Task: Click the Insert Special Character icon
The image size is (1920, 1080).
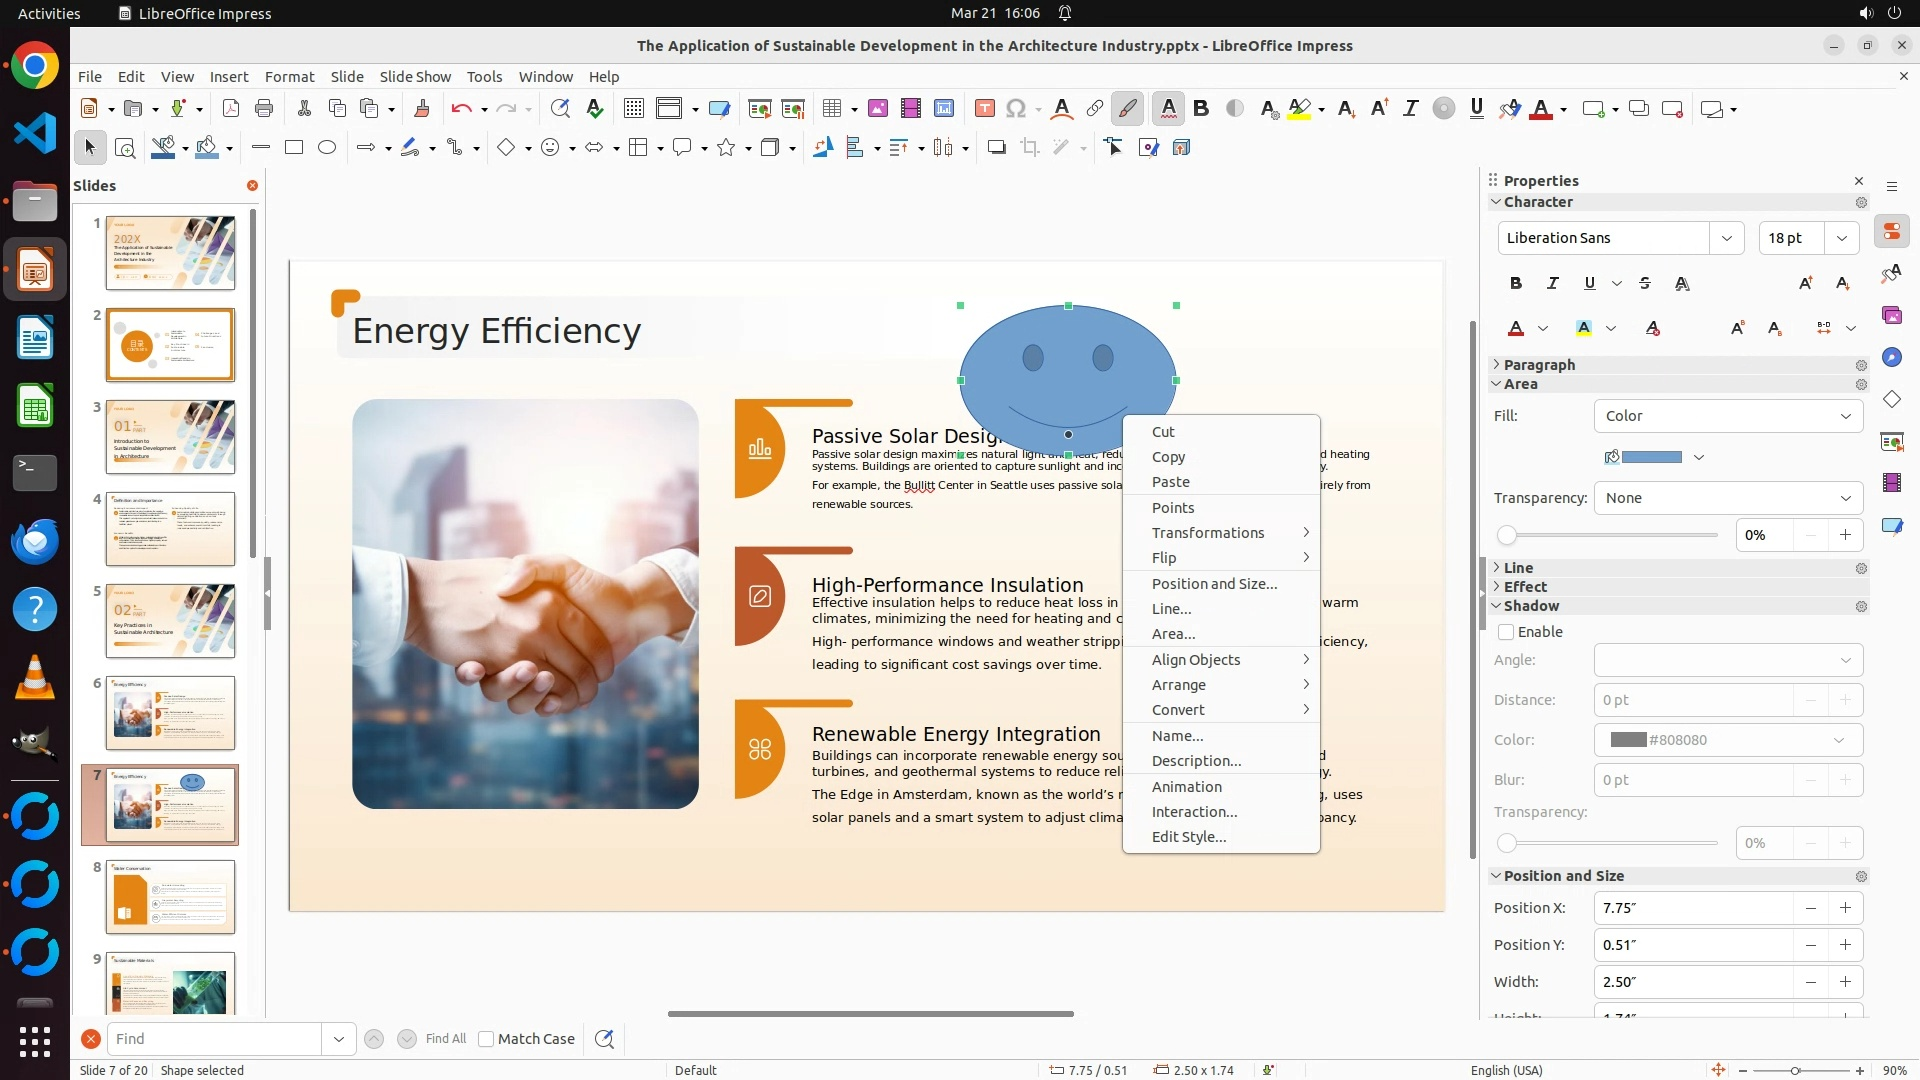Action: click(1016, 109)
